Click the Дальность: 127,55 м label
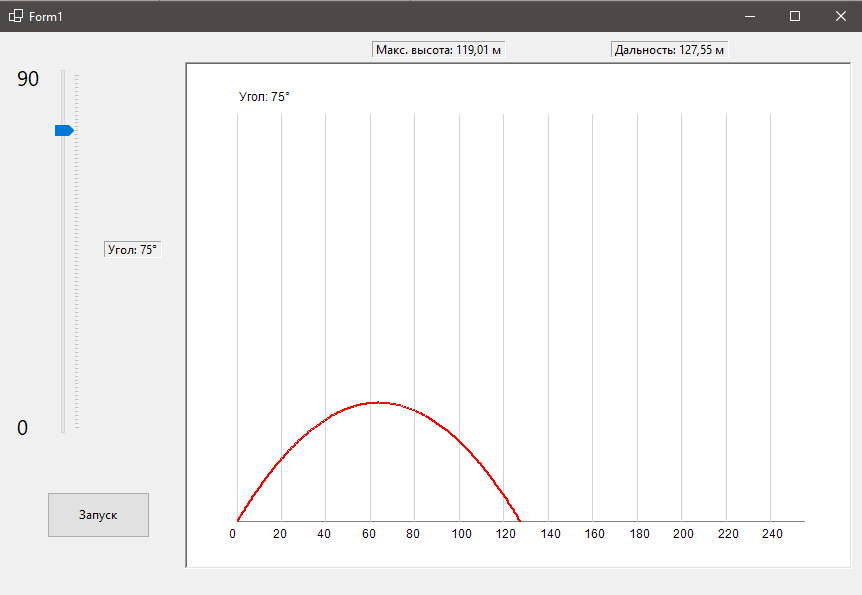This screenshot has height=595, width=862. [x=669, y=50]
